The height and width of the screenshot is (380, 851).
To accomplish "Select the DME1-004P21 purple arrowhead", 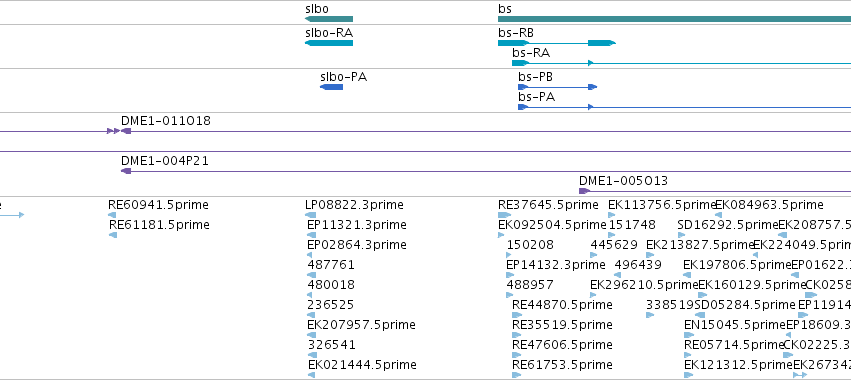I will point(126,171).
